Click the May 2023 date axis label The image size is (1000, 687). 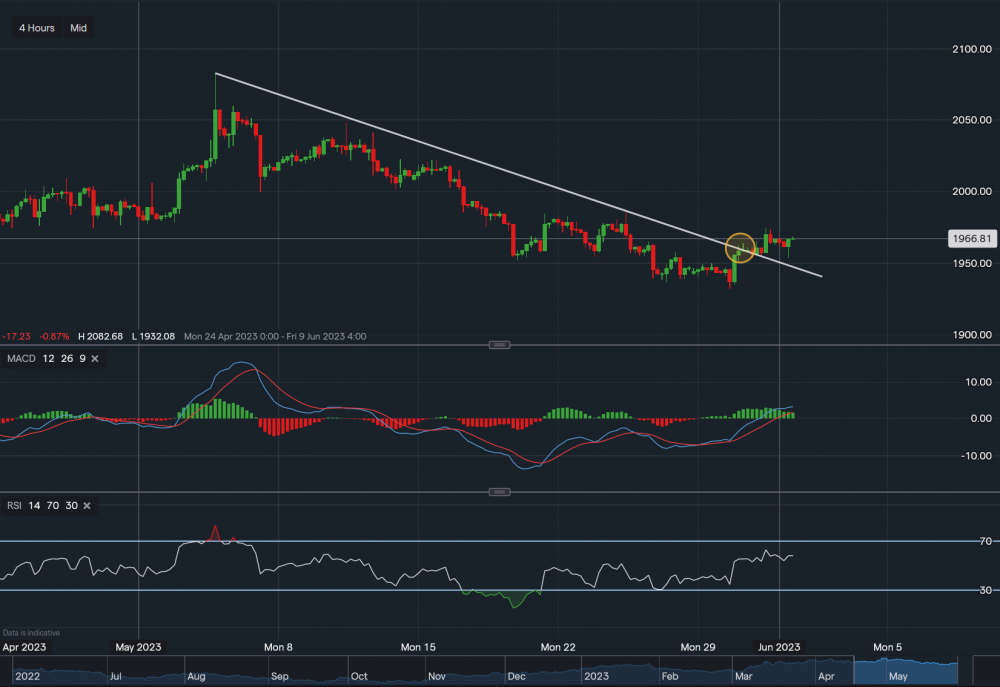coord(138,647)
